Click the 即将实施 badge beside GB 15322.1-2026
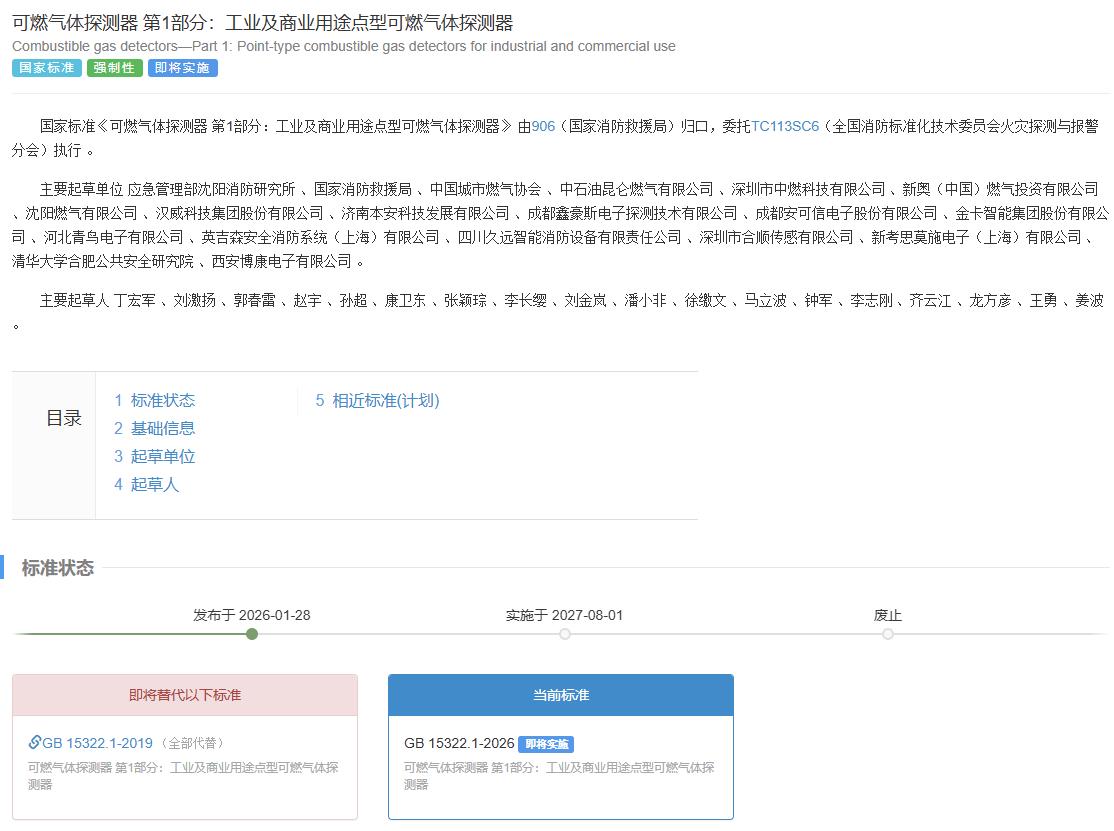The height and width of the screenshot is (831, 1114). pyautogui.click(x=546, y=744)
